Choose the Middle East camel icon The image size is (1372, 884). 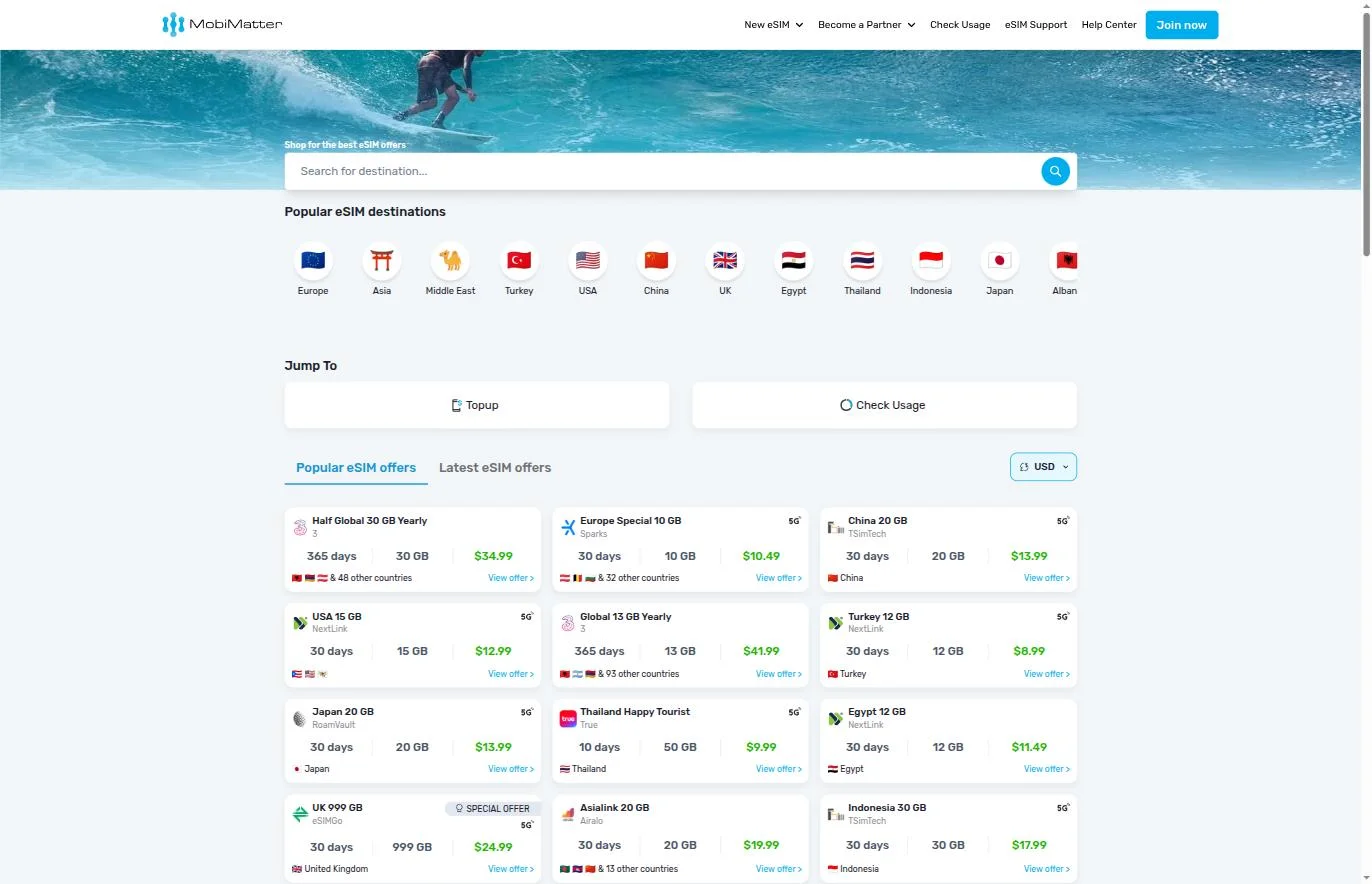451,261
